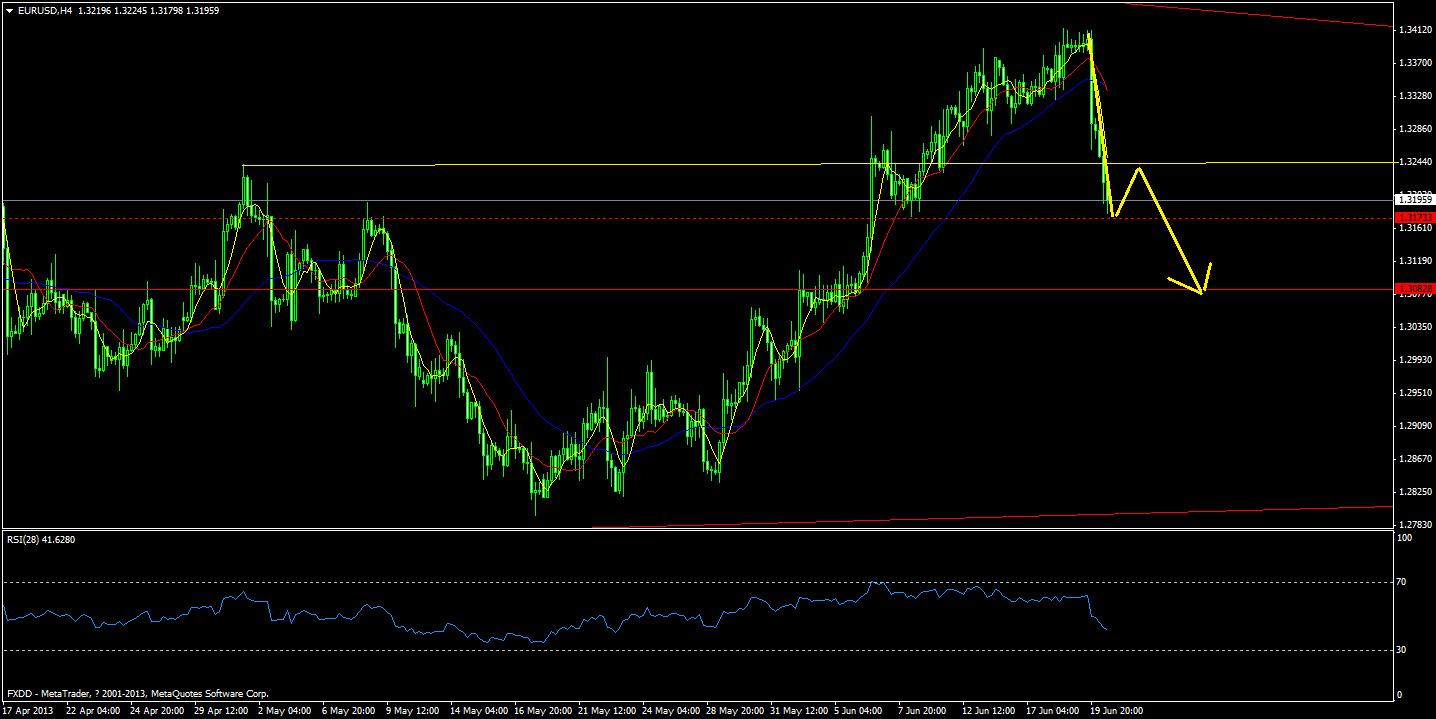Click red price label 1.30826
This screenshot has width=1436, height=719.
point(1415,288)
